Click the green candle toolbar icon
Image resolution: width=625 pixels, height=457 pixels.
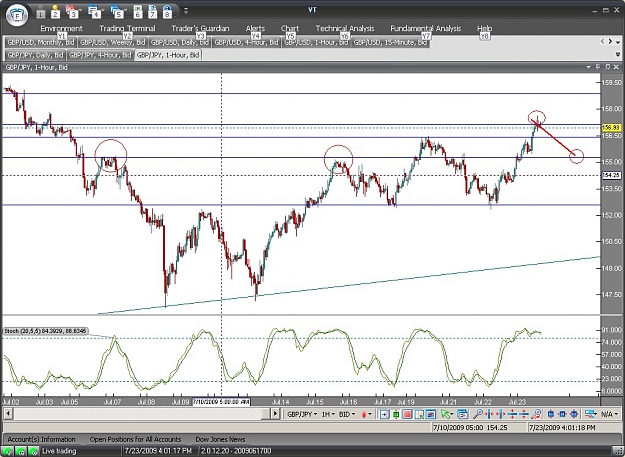pos(396,414)
